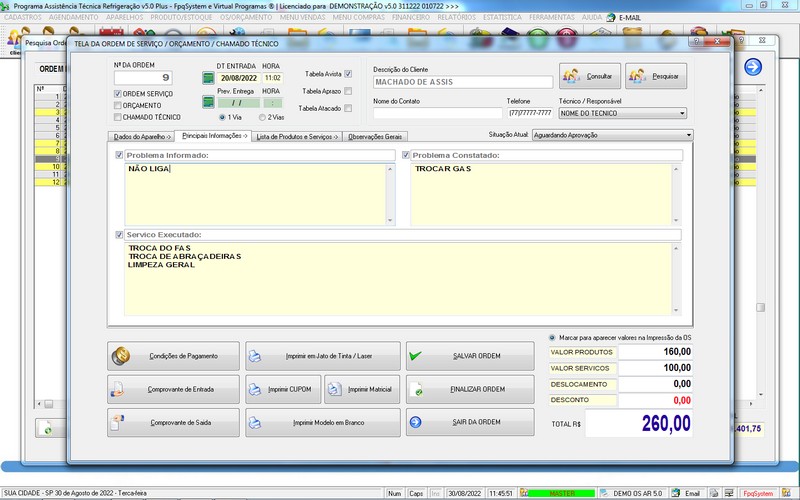This screenshot has height=500, width=800.
Task: Click SAIR DA ORDEM button
Action: [x=470, y=422]
